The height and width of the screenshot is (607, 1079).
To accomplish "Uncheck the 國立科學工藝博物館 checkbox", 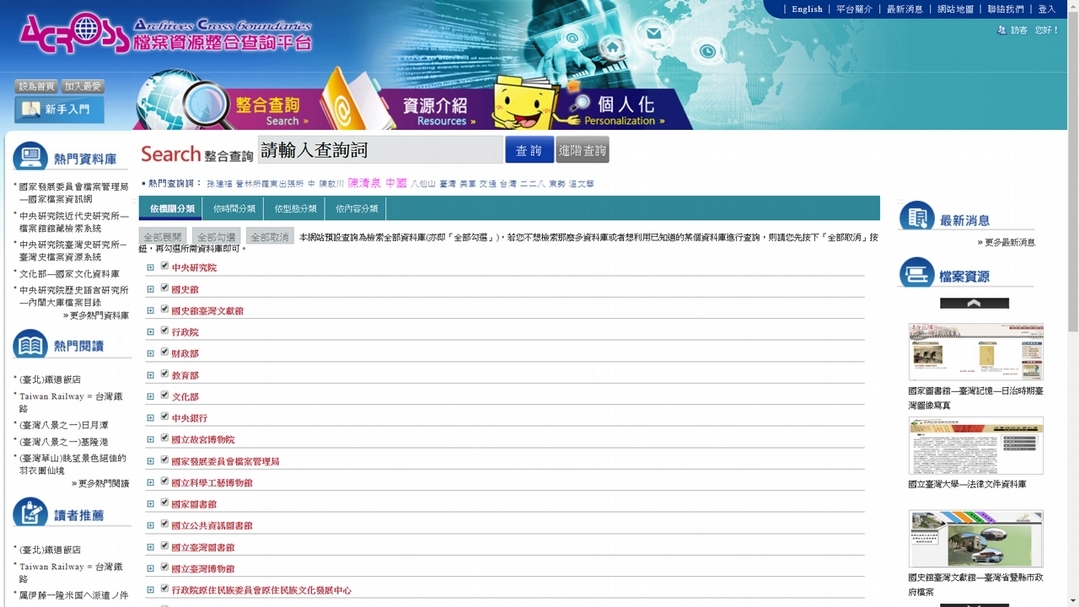I will tap(164, 481).
